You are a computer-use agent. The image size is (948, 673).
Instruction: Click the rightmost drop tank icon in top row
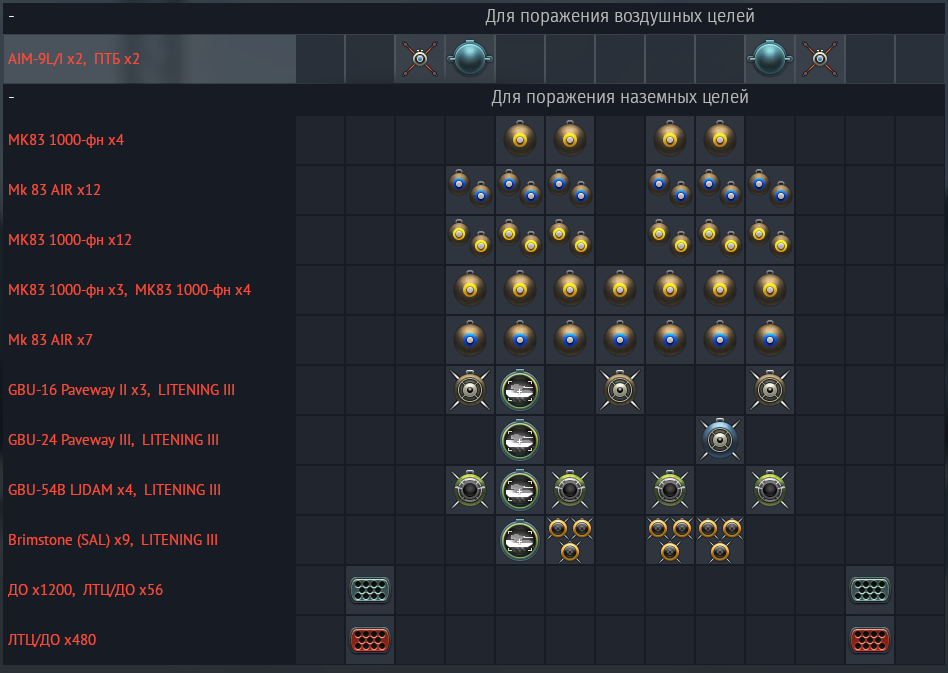tap(770, 60)
